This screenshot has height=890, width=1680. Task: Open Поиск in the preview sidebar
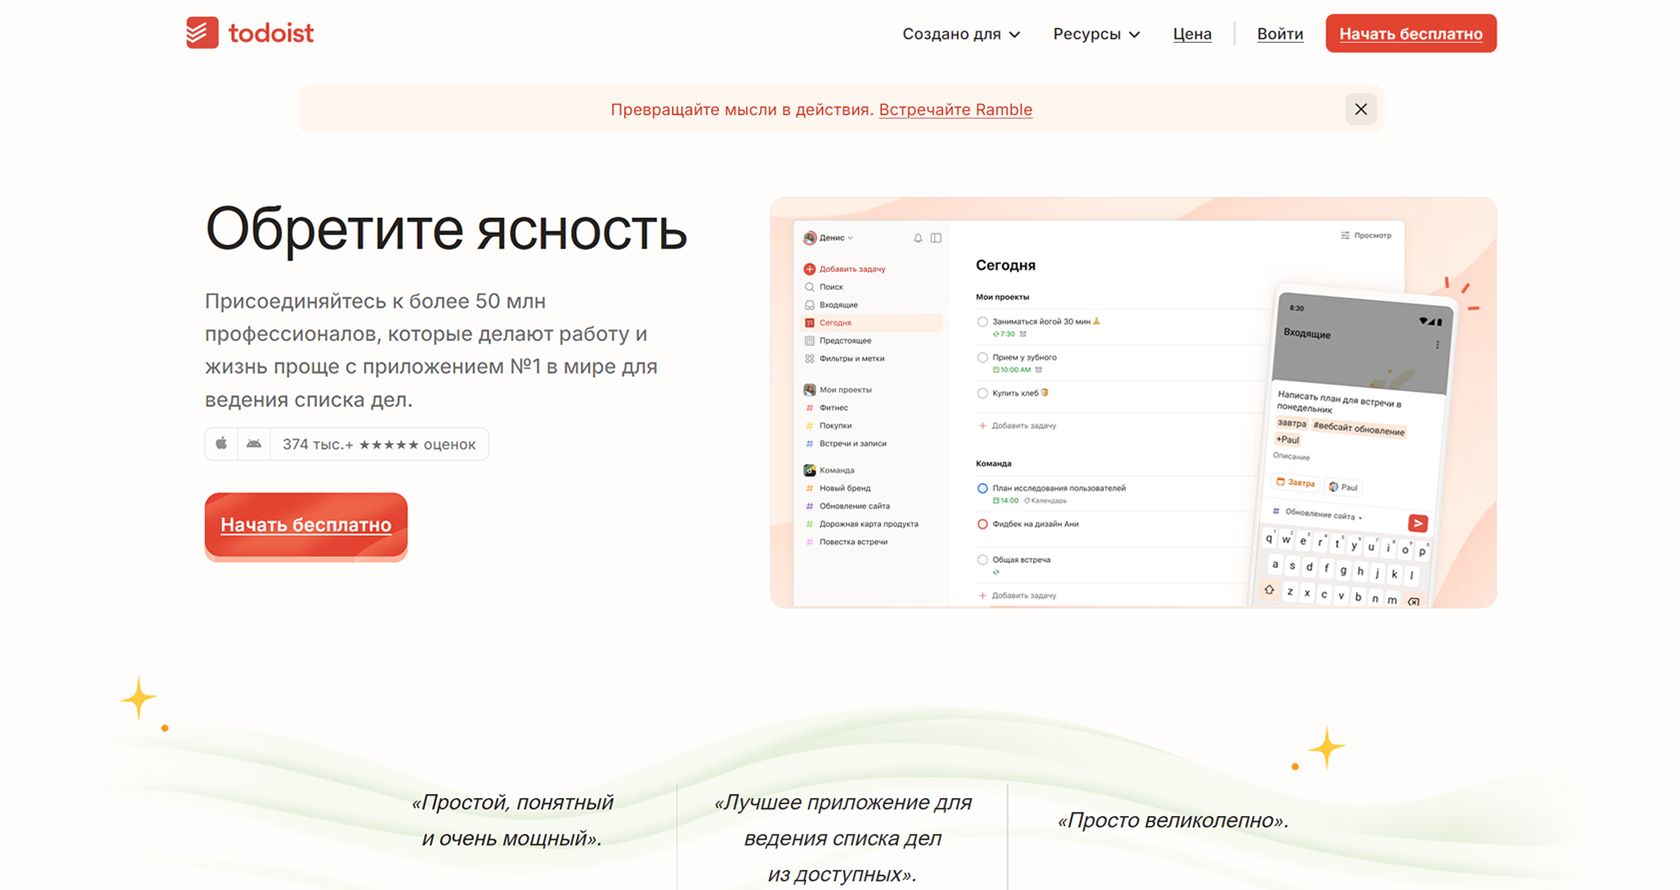click(824, 287)
